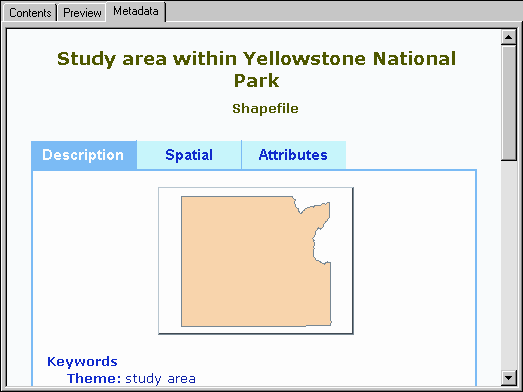Open the Description metadata section
This screenshot has width=523, height=392.
84,155
